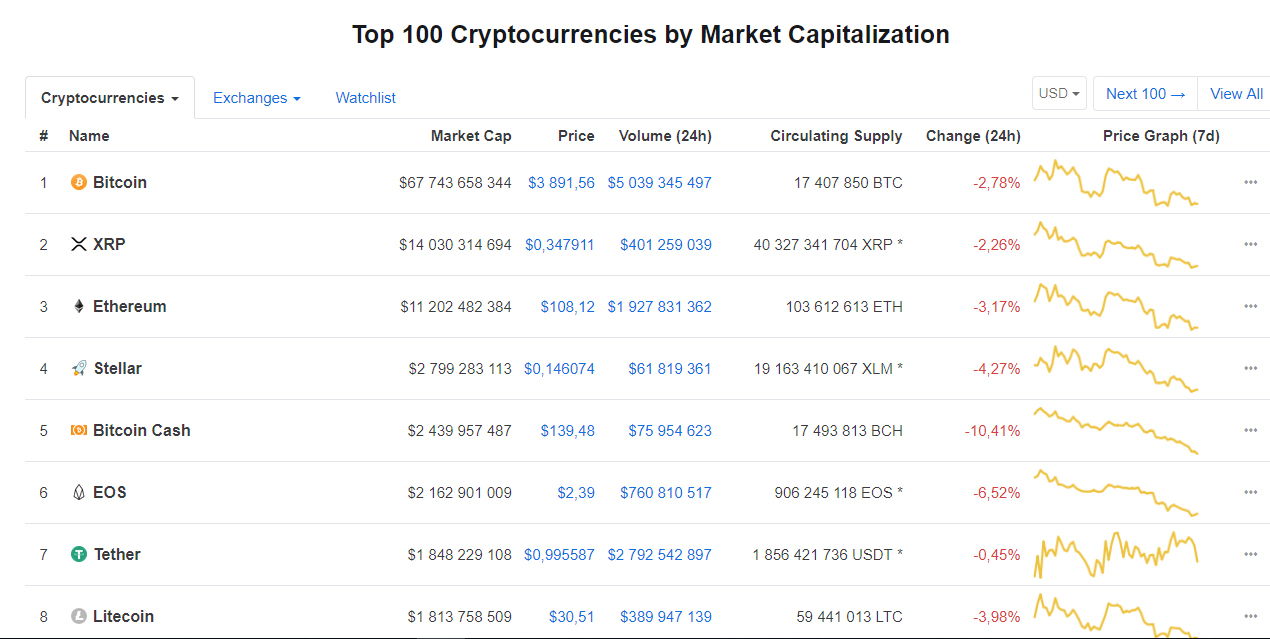Click the Tether 7-day price graph
The height and width of the screenshot is (639, 1270).
click(1116, 554)
